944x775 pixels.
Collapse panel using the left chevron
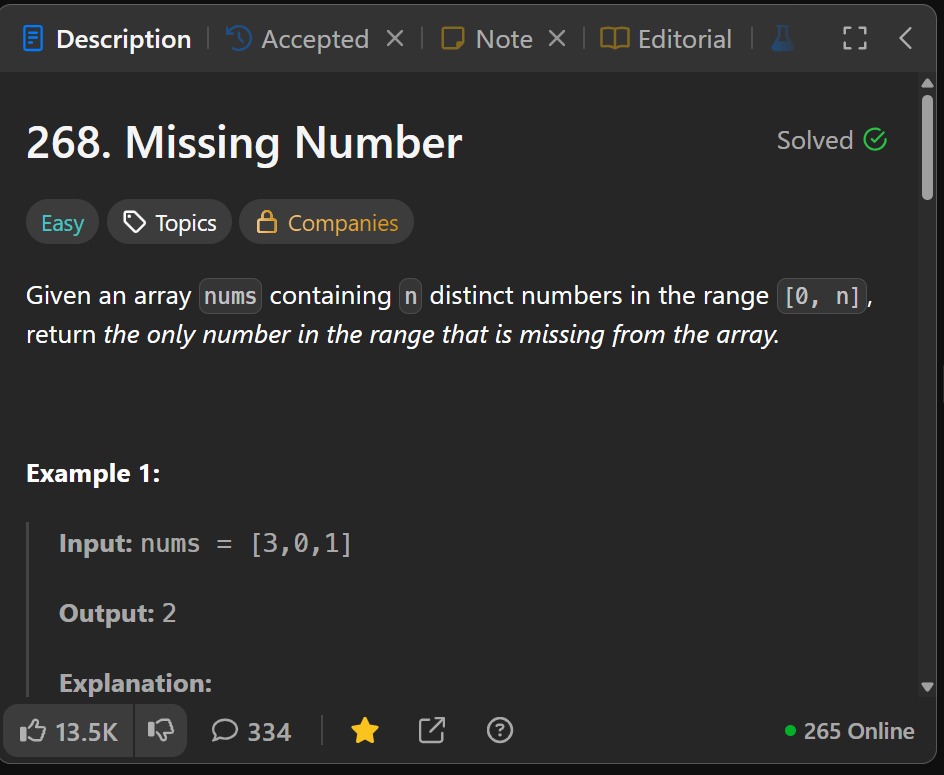click(905, 39)
